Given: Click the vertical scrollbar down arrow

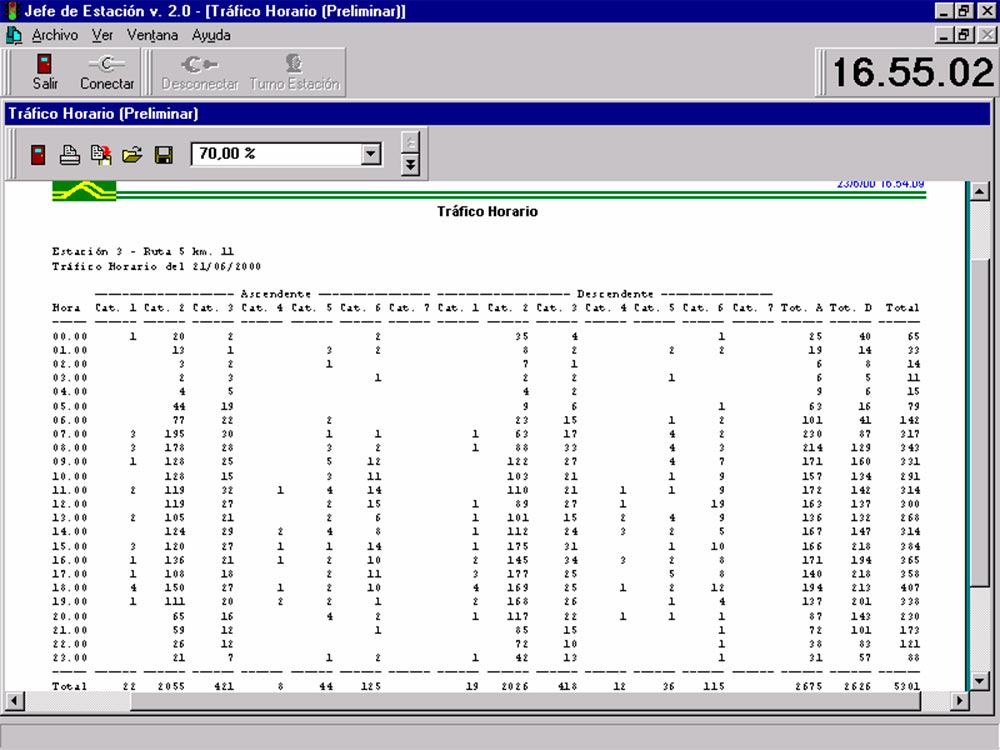Looking at the screenshot, I should (979, 680).
